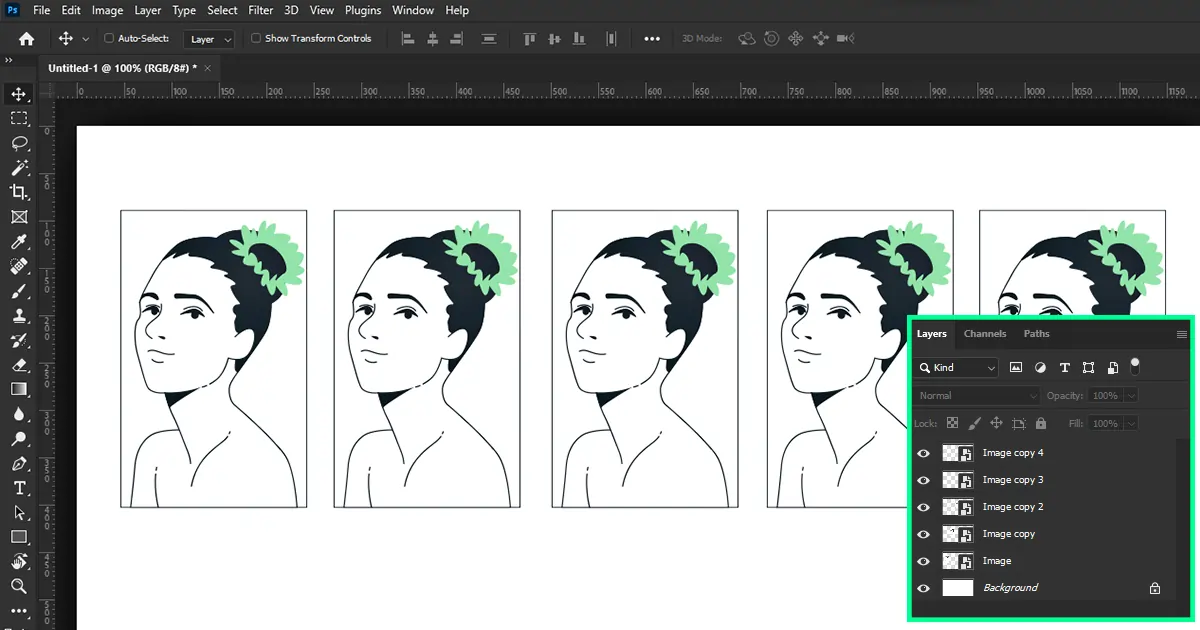Select the Rectangular Marquee tool

(x=19, y=118)
